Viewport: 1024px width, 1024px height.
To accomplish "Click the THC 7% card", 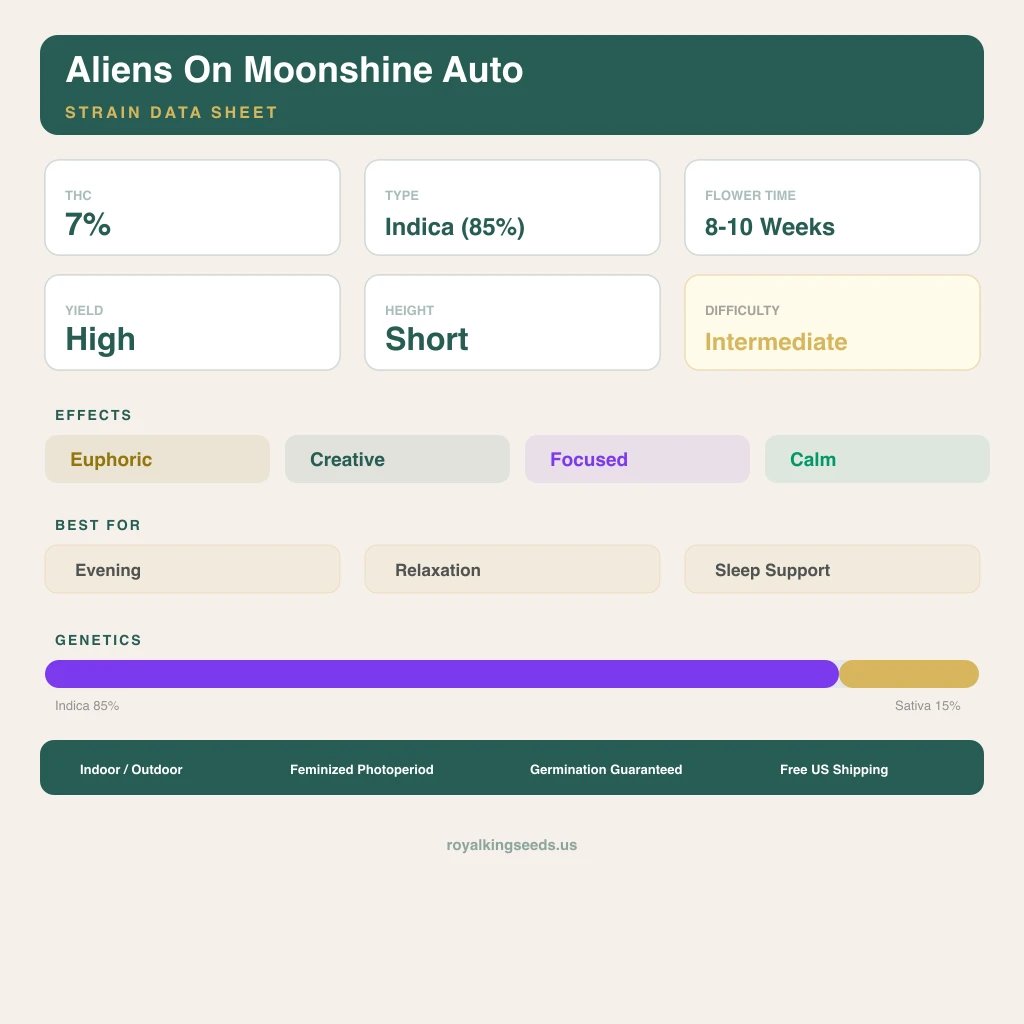I will [x=192, y=208].
